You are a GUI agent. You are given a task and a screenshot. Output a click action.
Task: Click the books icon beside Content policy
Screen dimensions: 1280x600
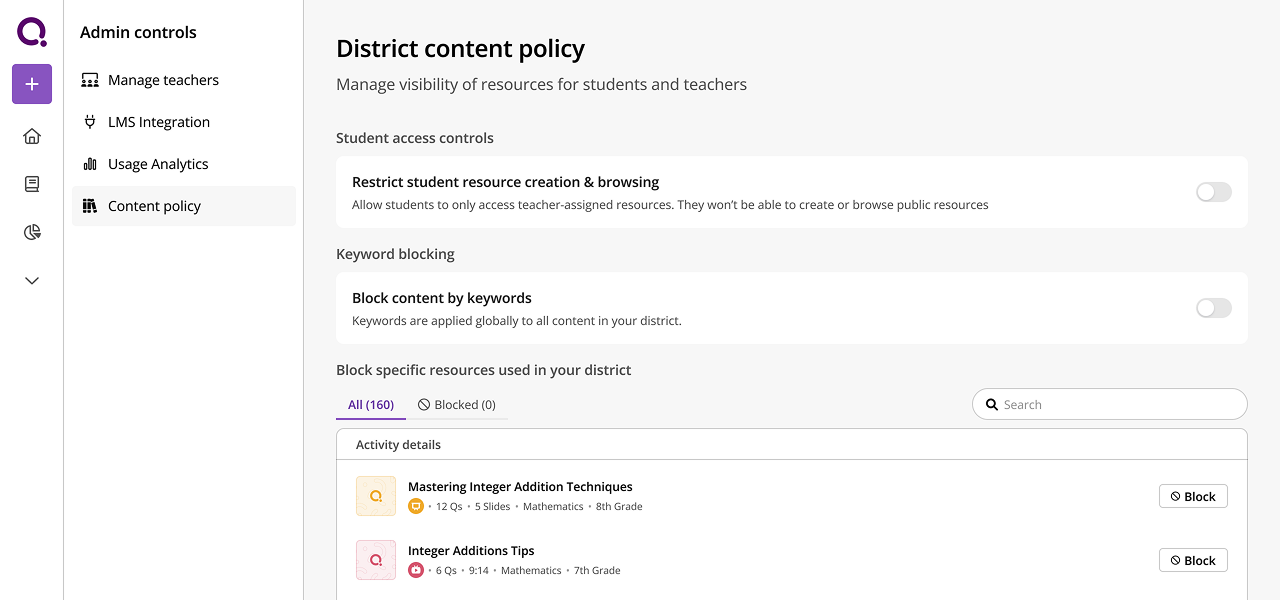click(89, 206)
